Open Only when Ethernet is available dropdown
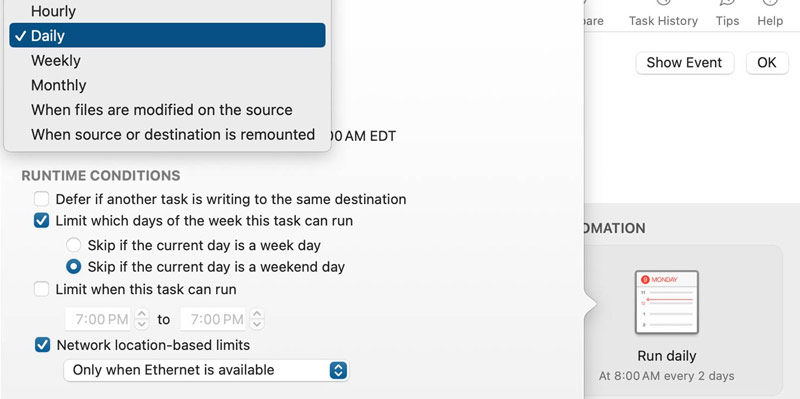The width and height of the screenshot is (800, 399). coord(206,370)
